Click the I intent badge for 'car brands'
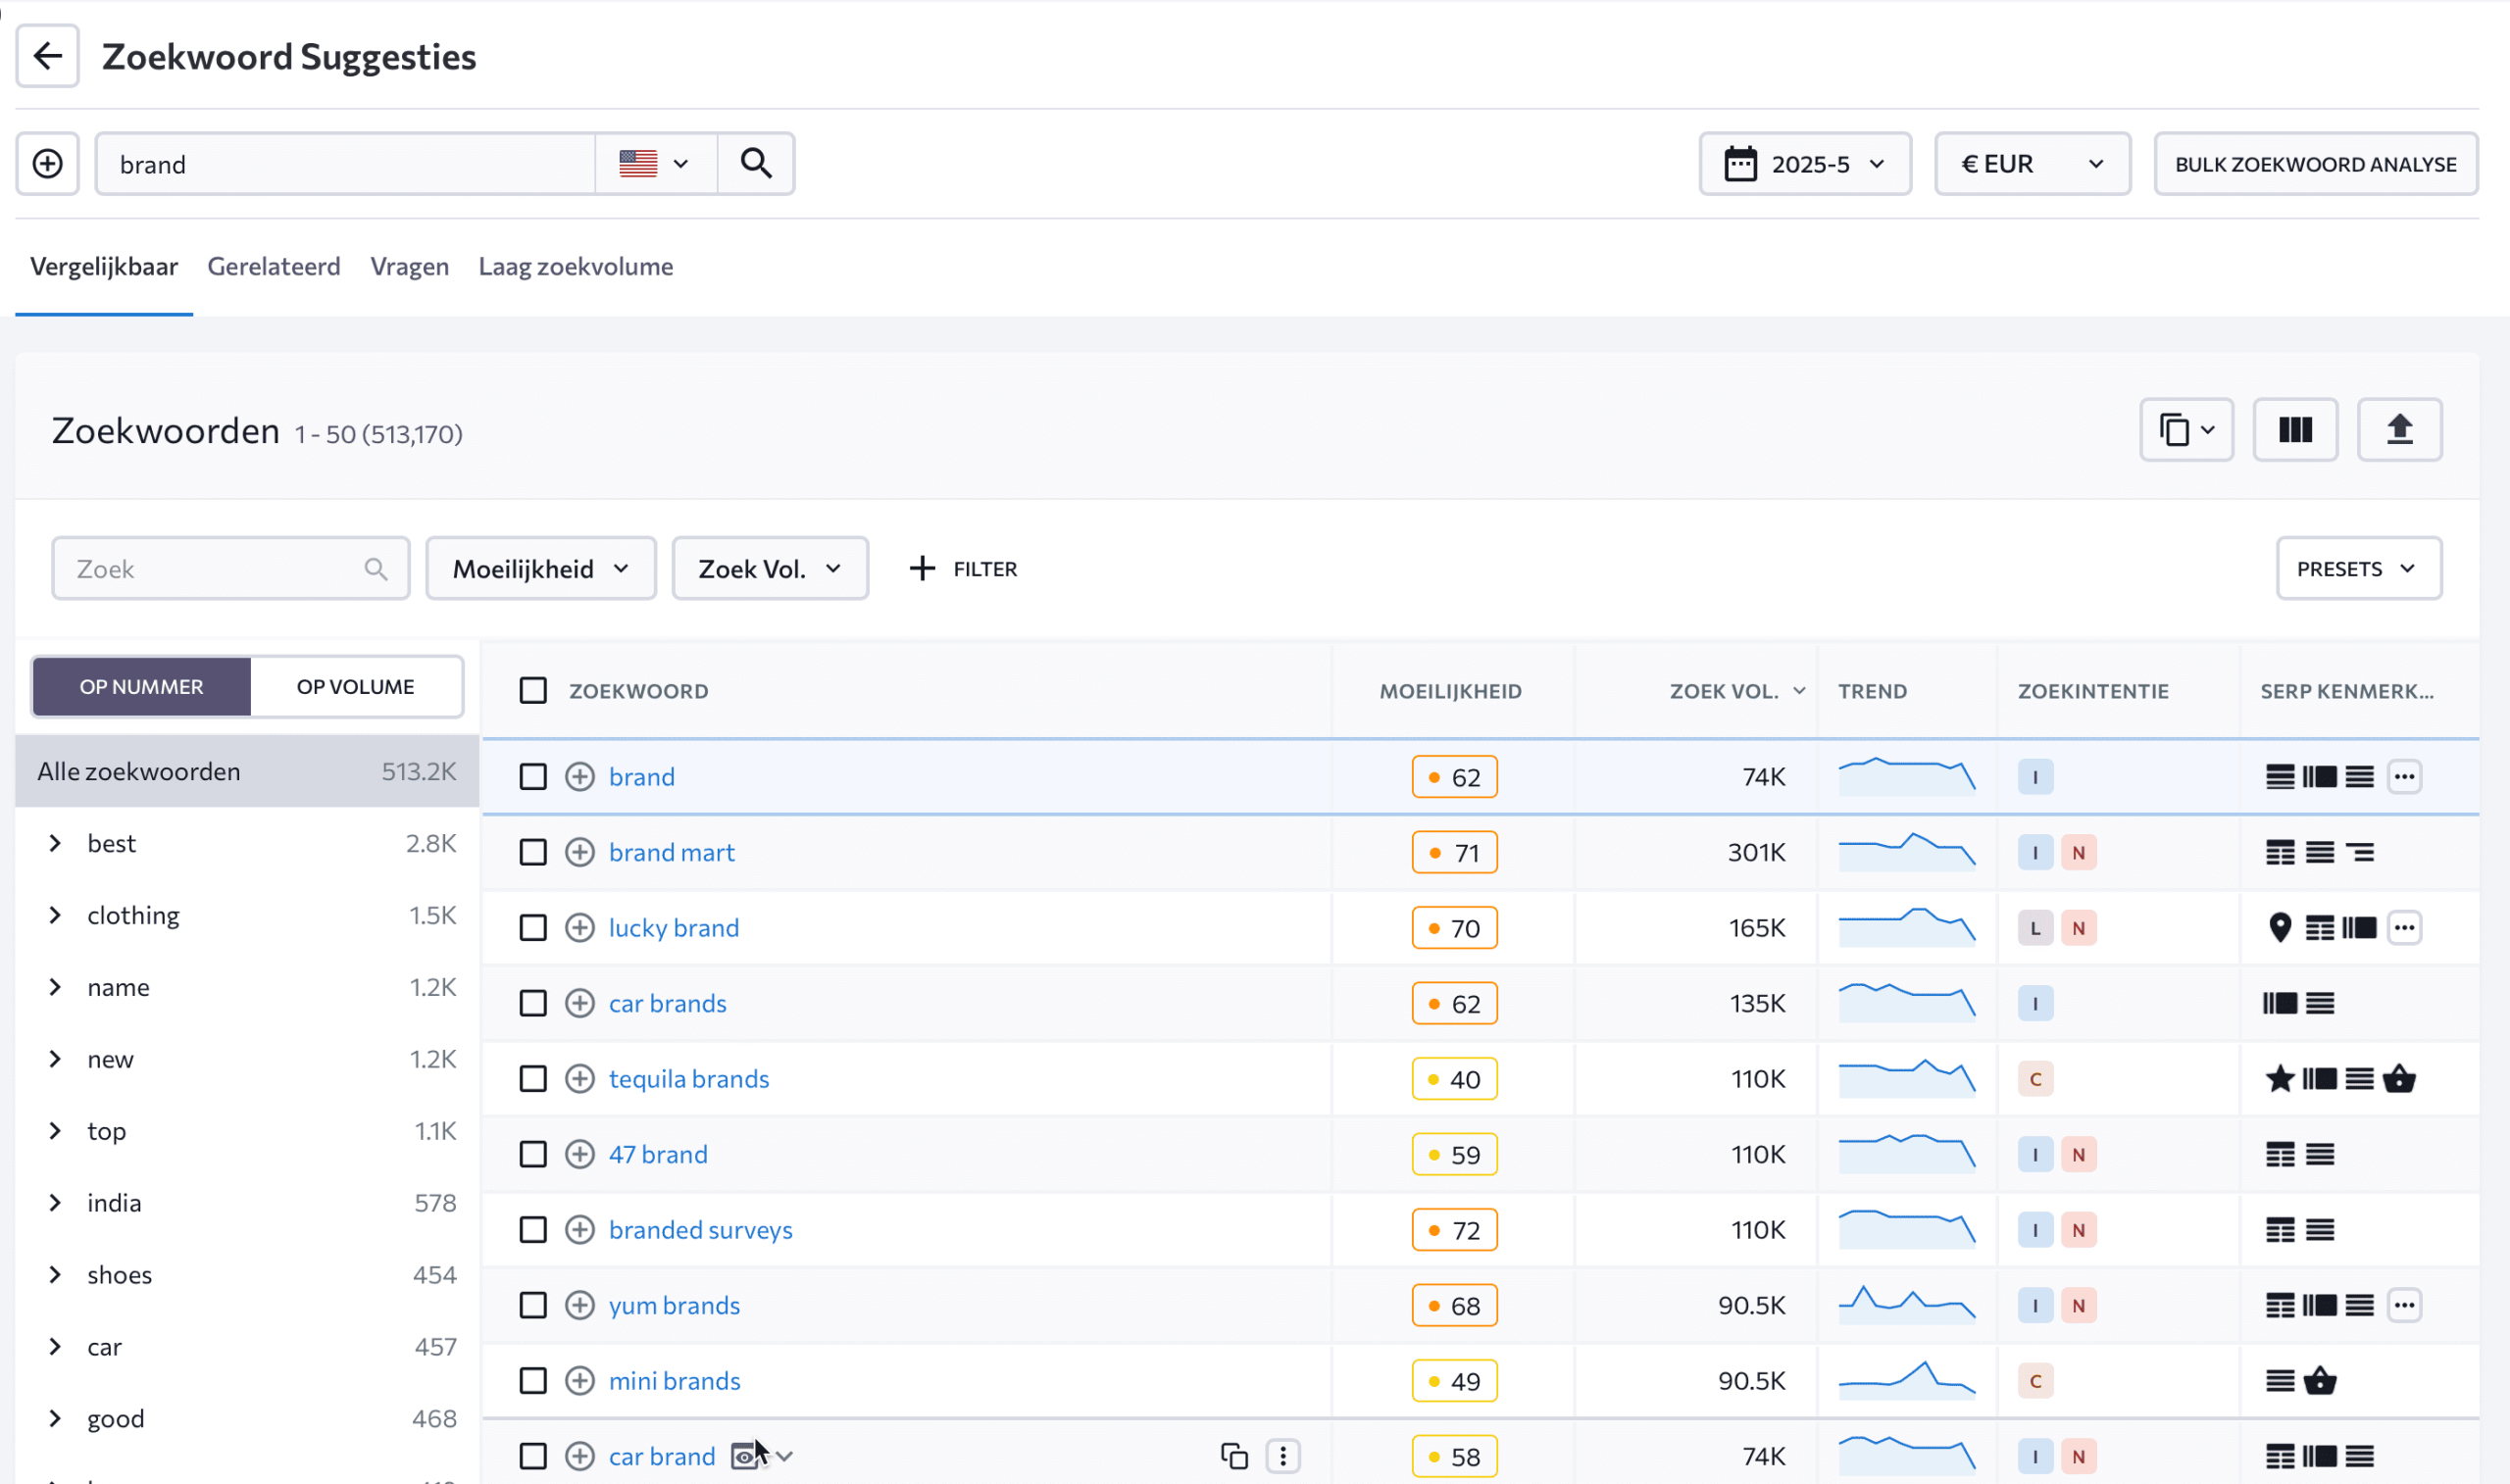Viewport: 2510px width, 1484px height. pos(2035,1003)
